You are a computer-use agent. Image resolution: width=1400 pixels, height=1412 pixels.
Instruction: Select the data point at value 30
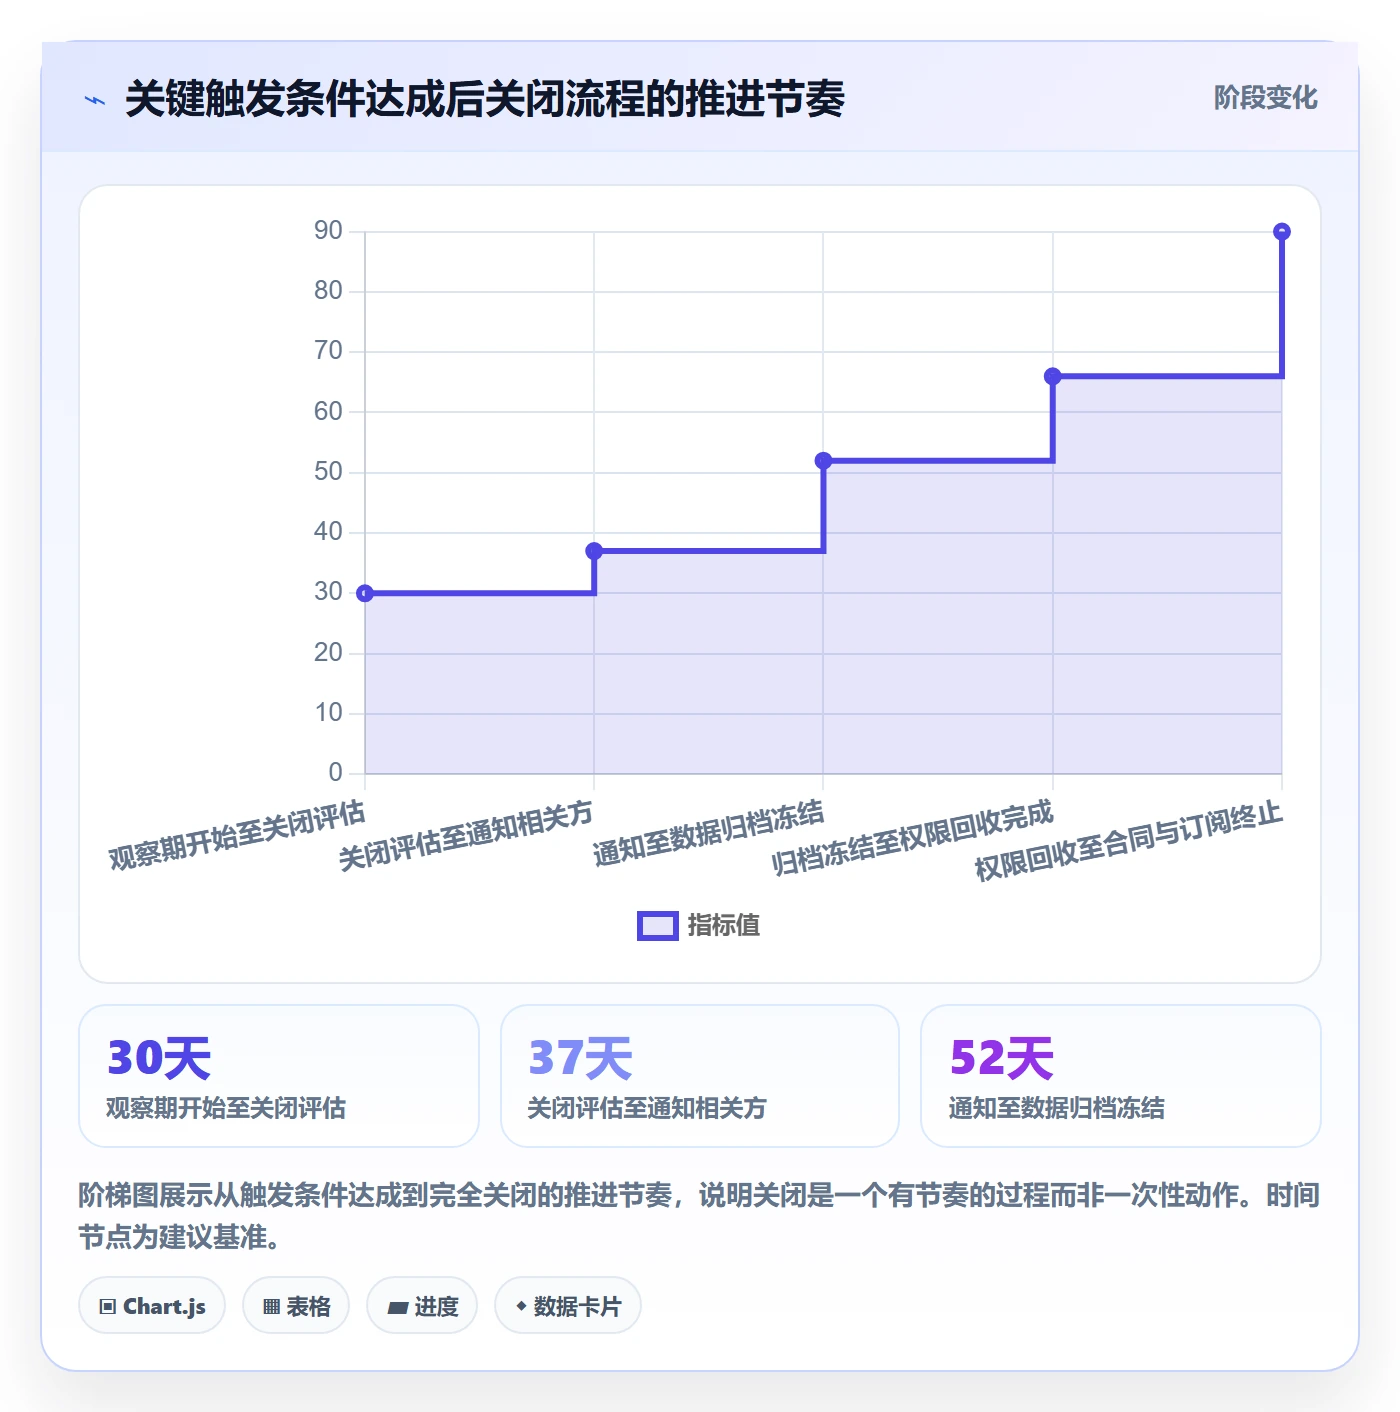365,593
